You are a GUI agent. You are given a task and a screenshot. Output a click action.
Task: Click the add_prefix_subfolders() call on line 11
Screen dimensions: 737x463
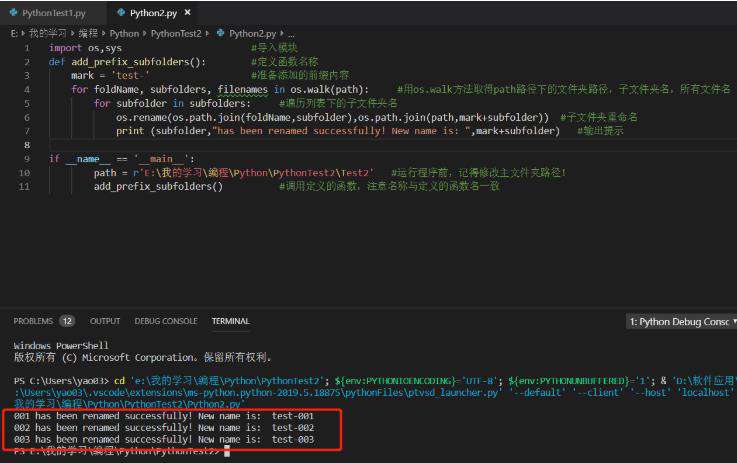click(x=158, y=187)
